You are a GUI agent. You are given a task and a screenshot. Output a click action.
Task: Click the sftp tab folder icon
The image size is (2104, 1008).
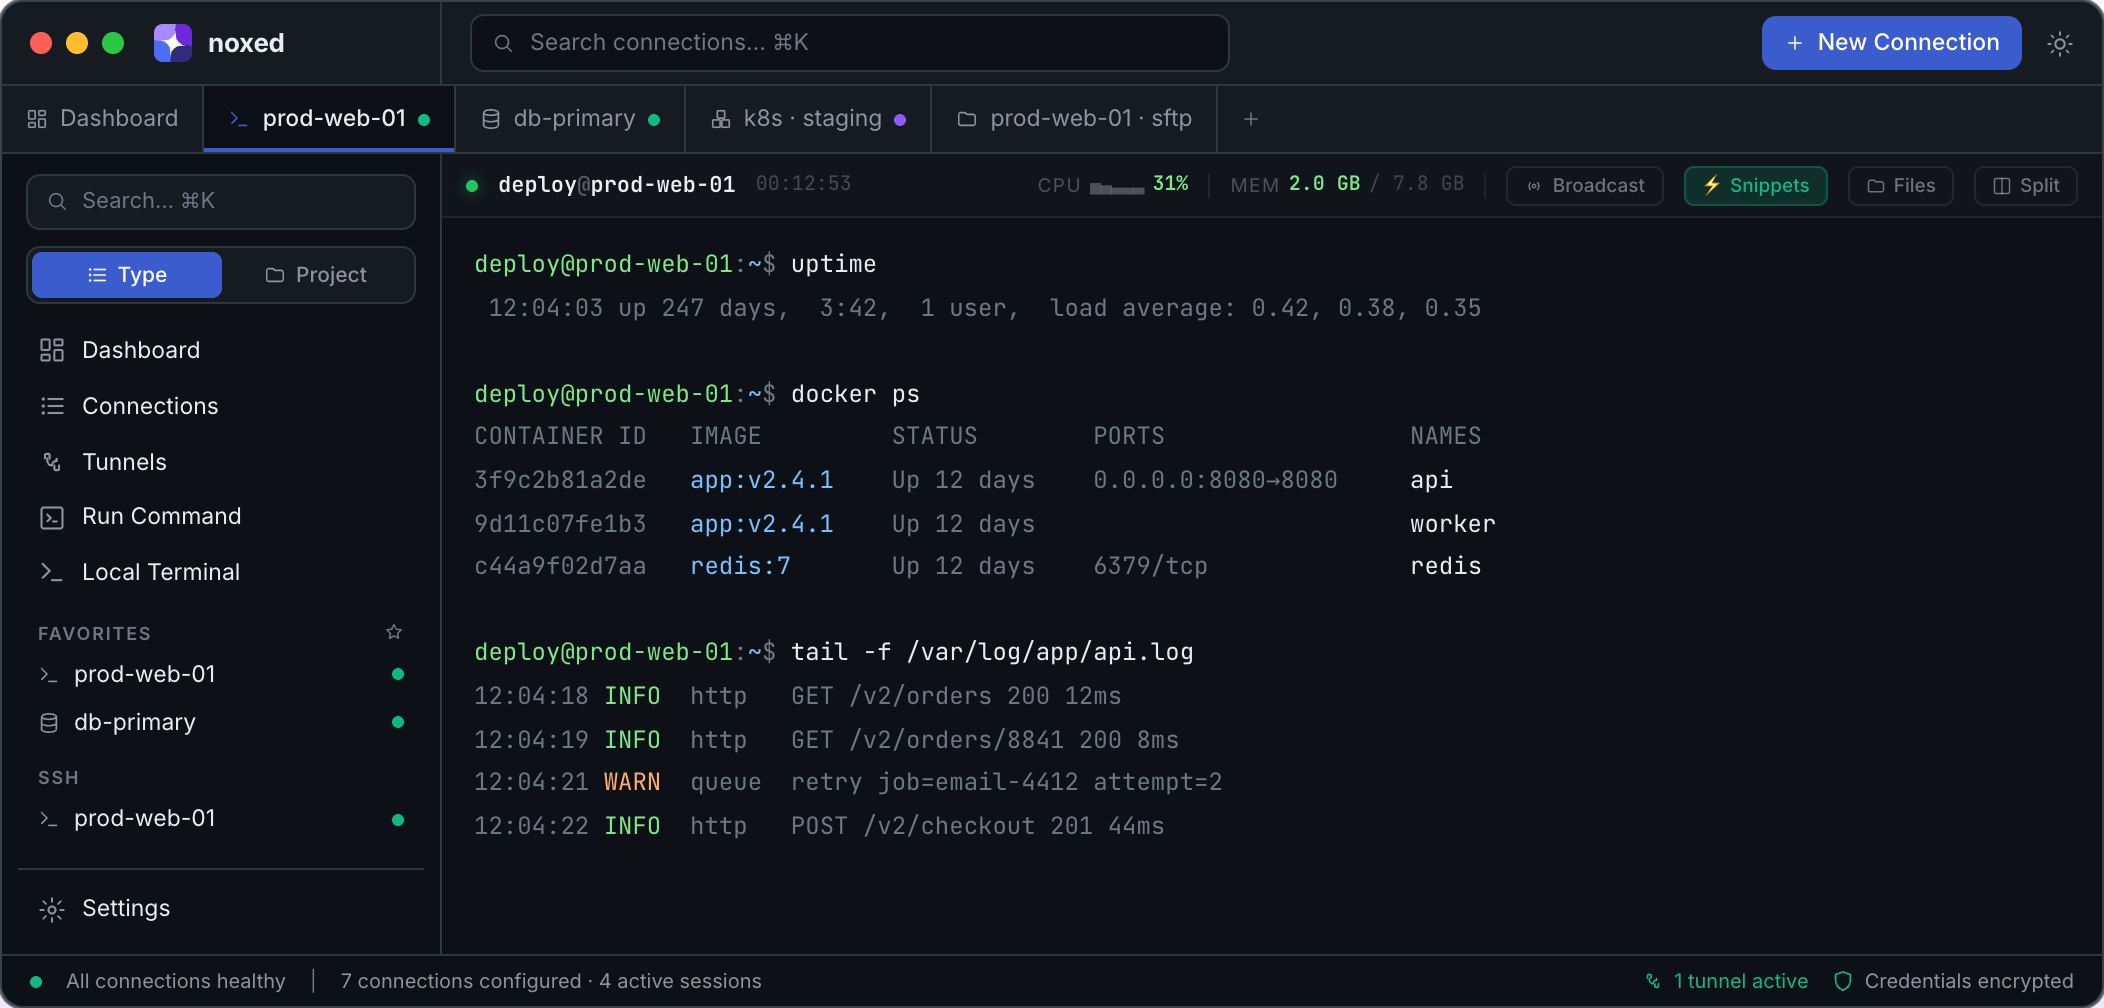967,119
